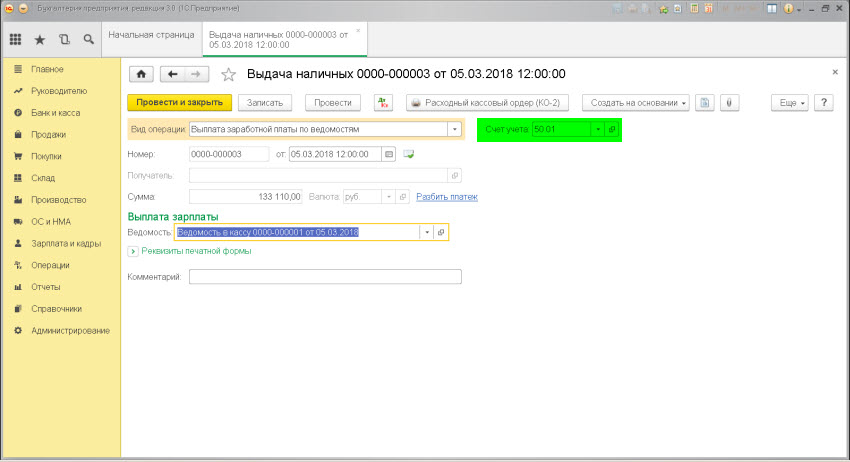
Task: Click the Home button in document header
Action: 141,74
